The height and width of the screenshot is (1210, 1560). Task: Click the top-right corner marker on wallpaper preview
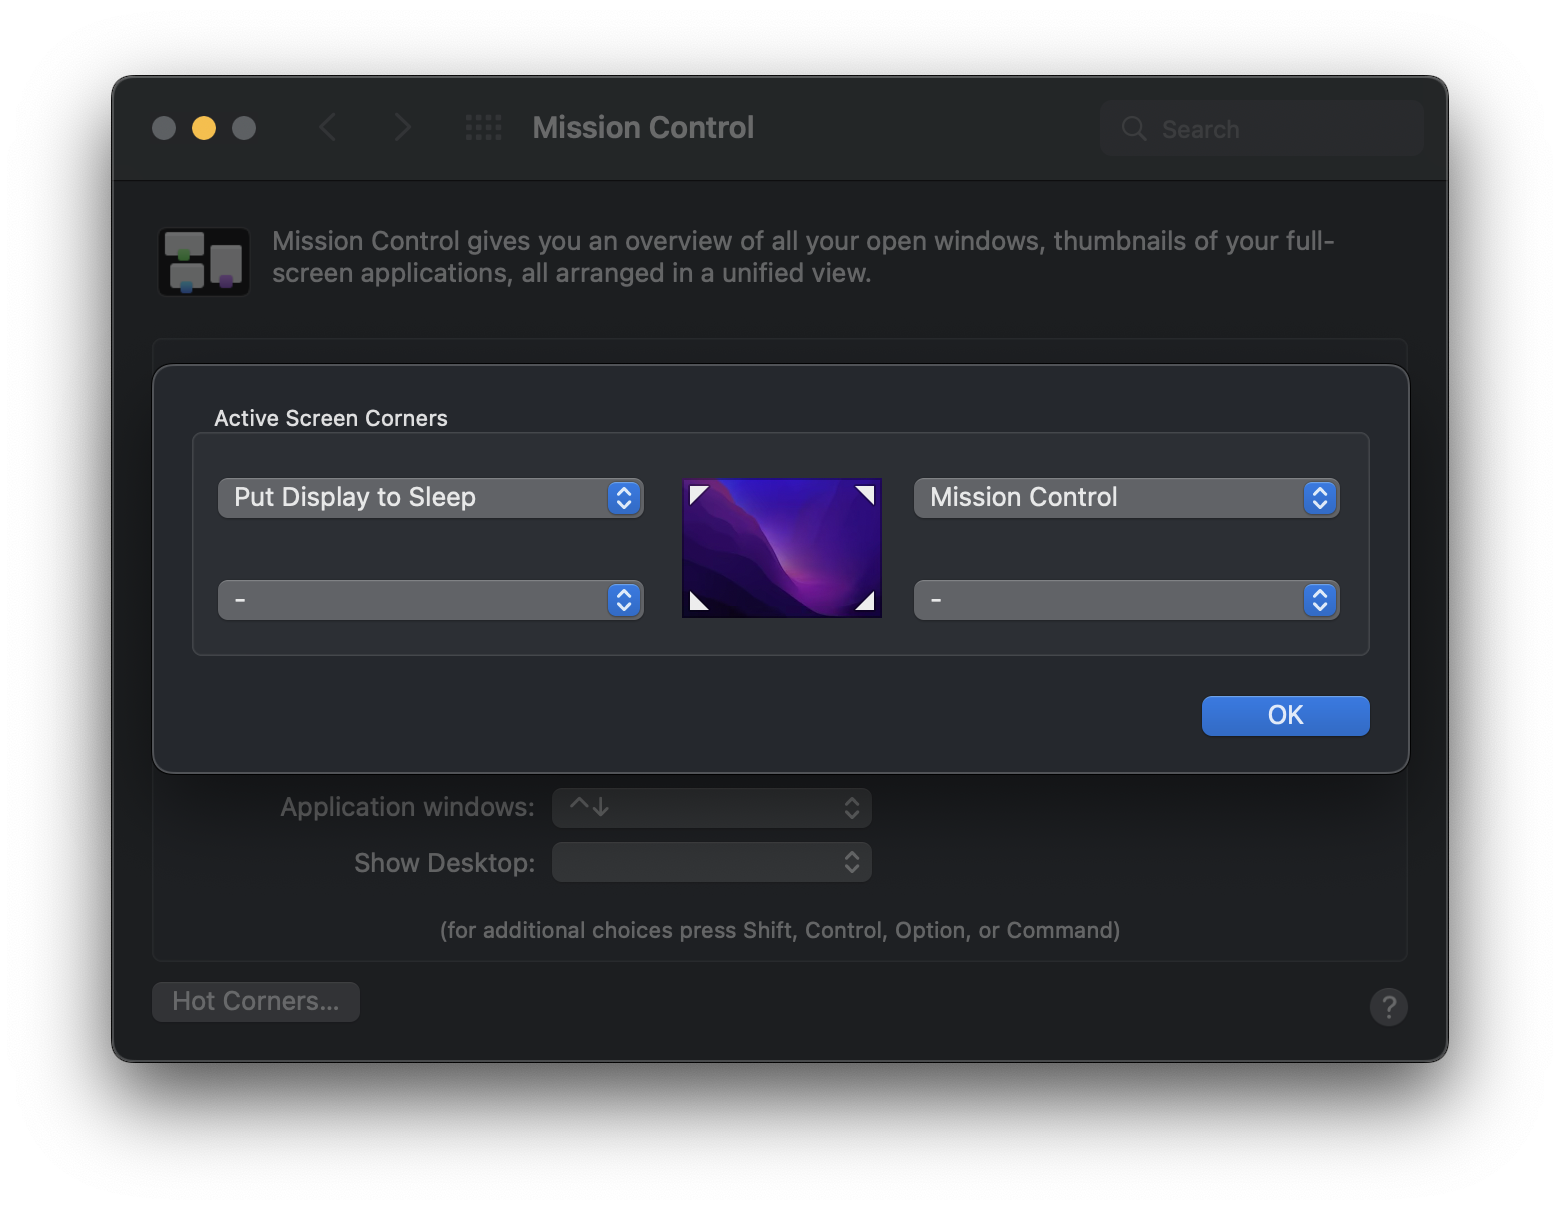point(865,494)
